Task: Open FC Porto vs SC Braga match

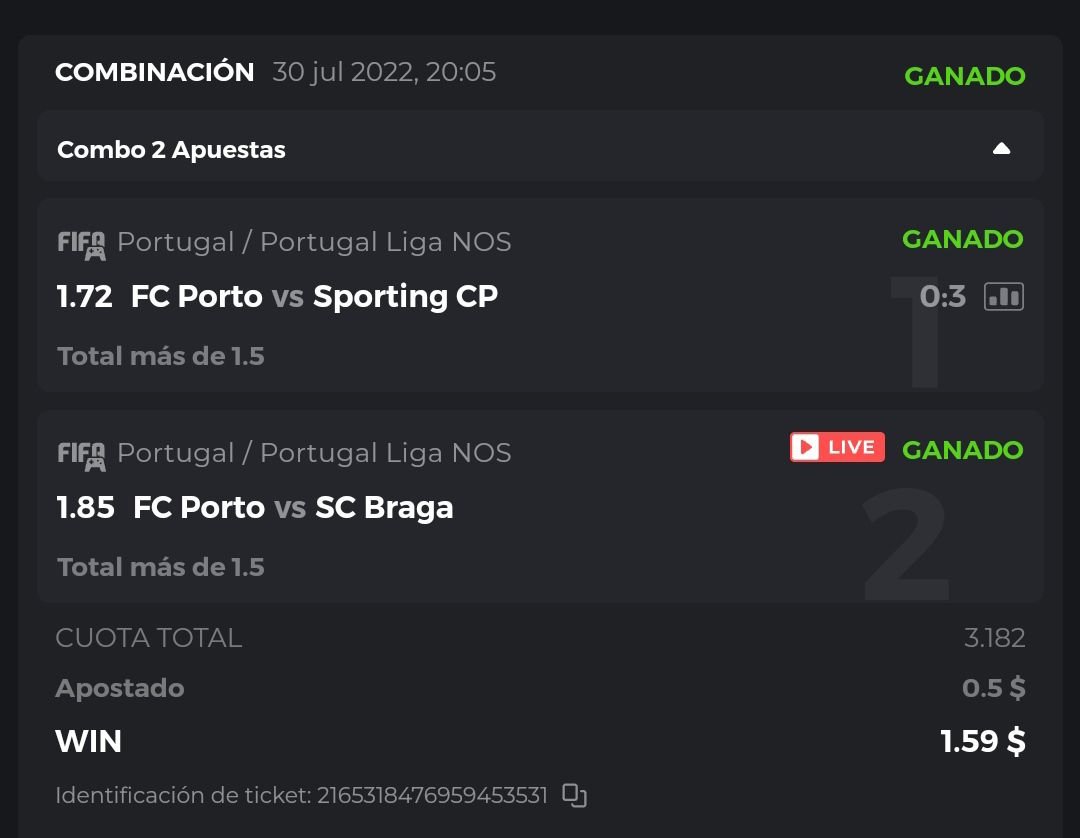Action: point(293,508)
